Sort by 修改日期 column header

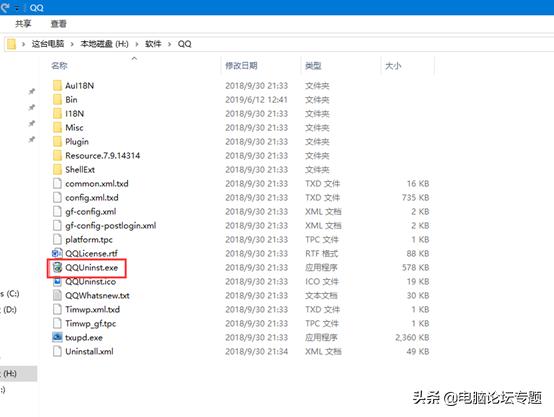[x=241, y=66]
